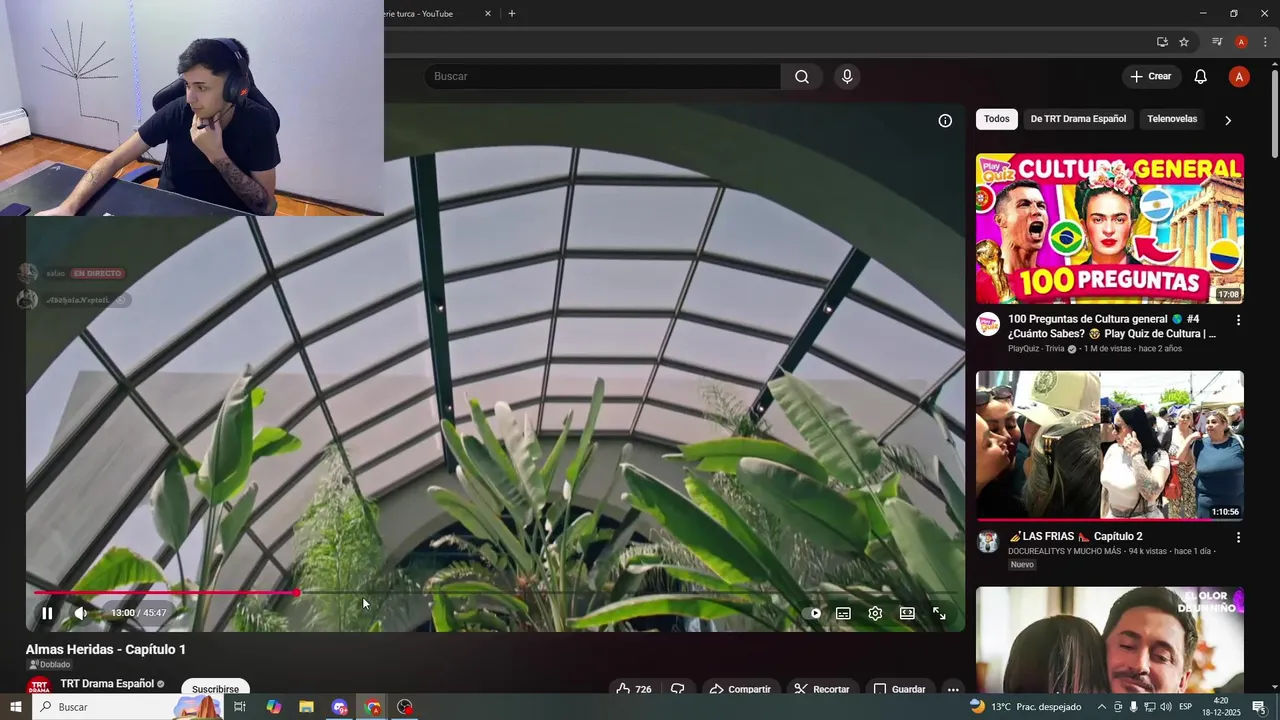Viewport: 1280px width, 720px height.
Task: Bookmark this page with the star icon
Action: (1184, 42)
